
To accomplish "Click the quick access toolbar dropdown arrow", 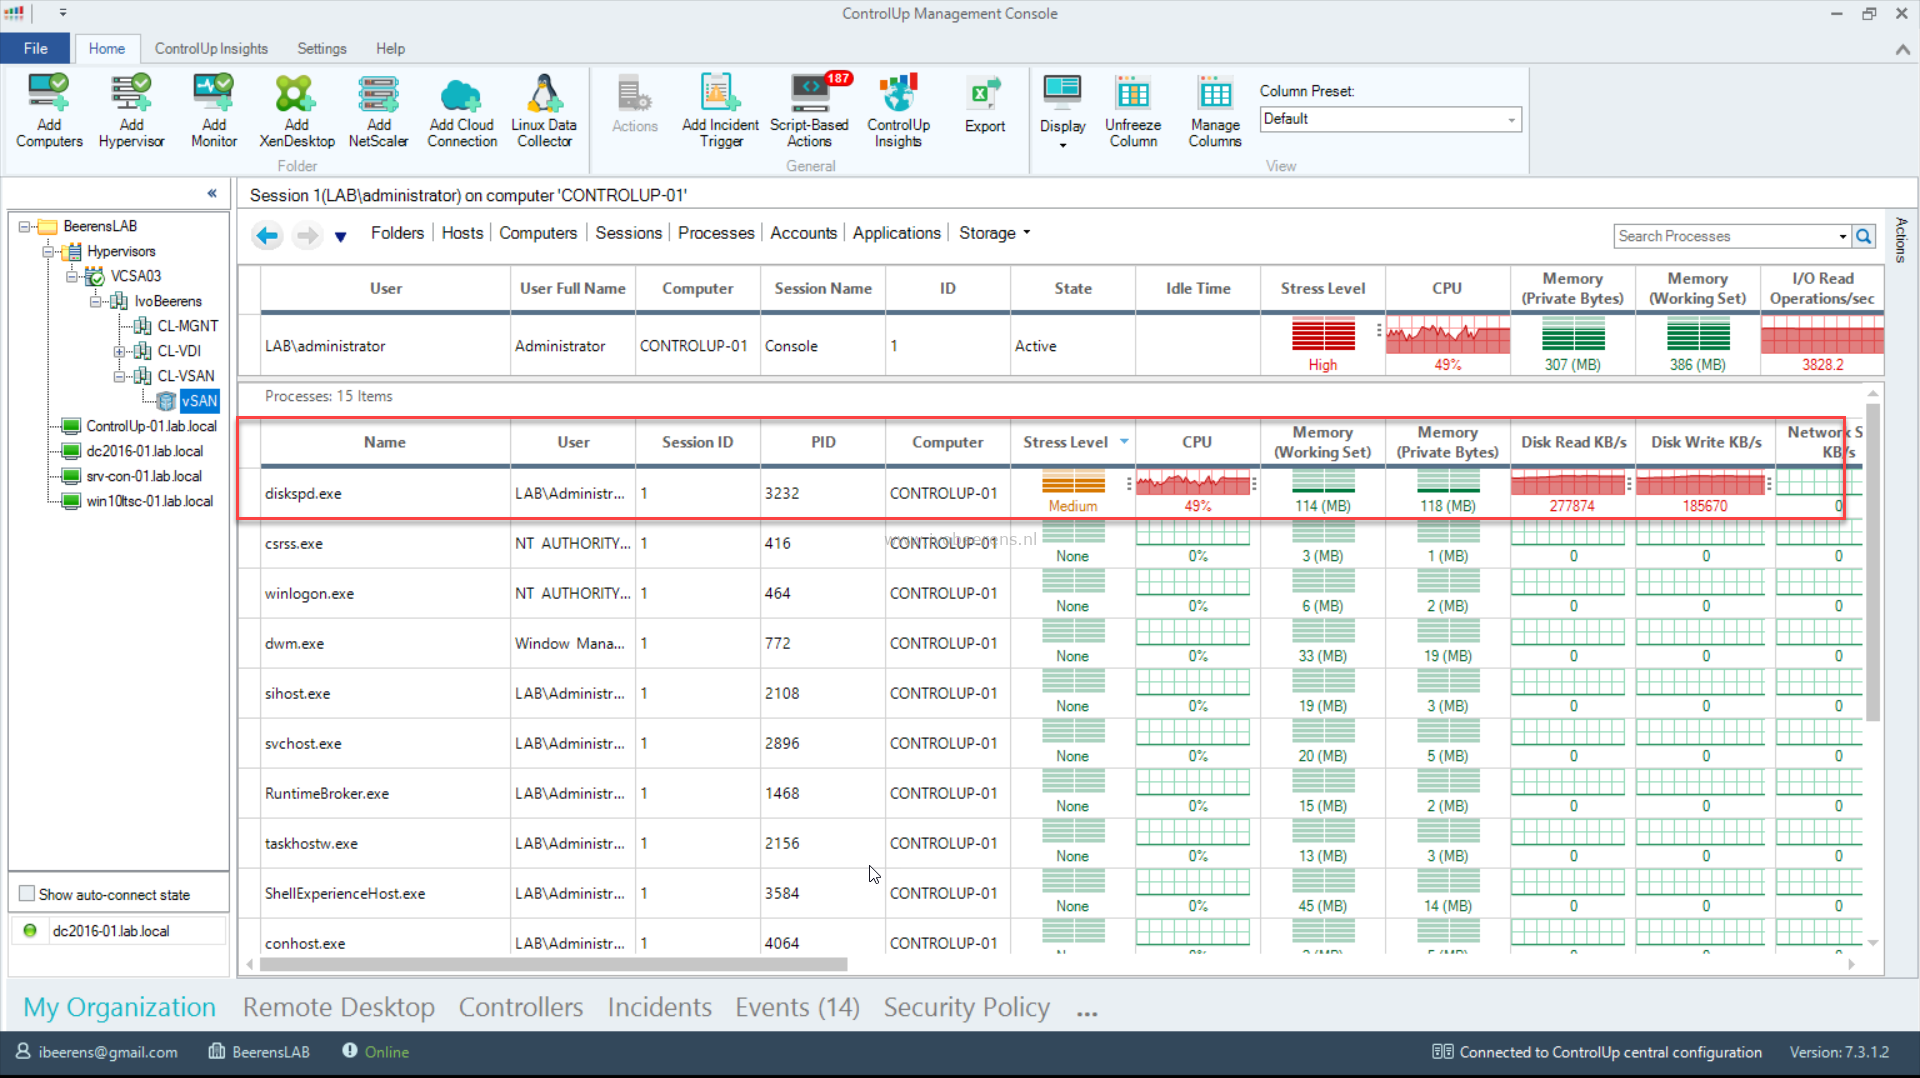I will tap(63, 13).
